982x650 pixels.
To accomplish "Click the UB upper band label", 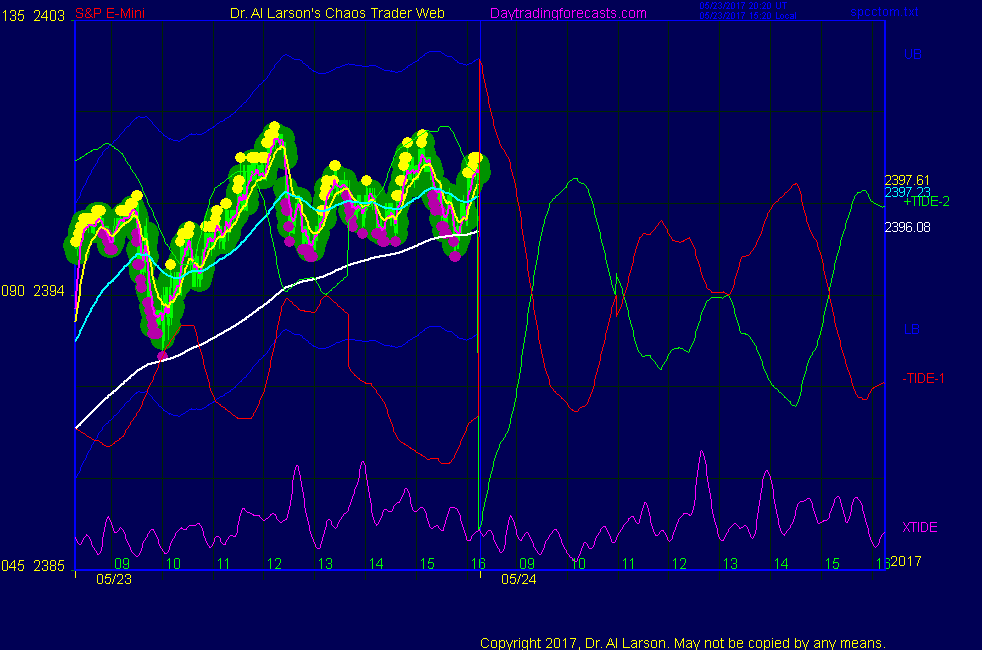I will (912, 54).
